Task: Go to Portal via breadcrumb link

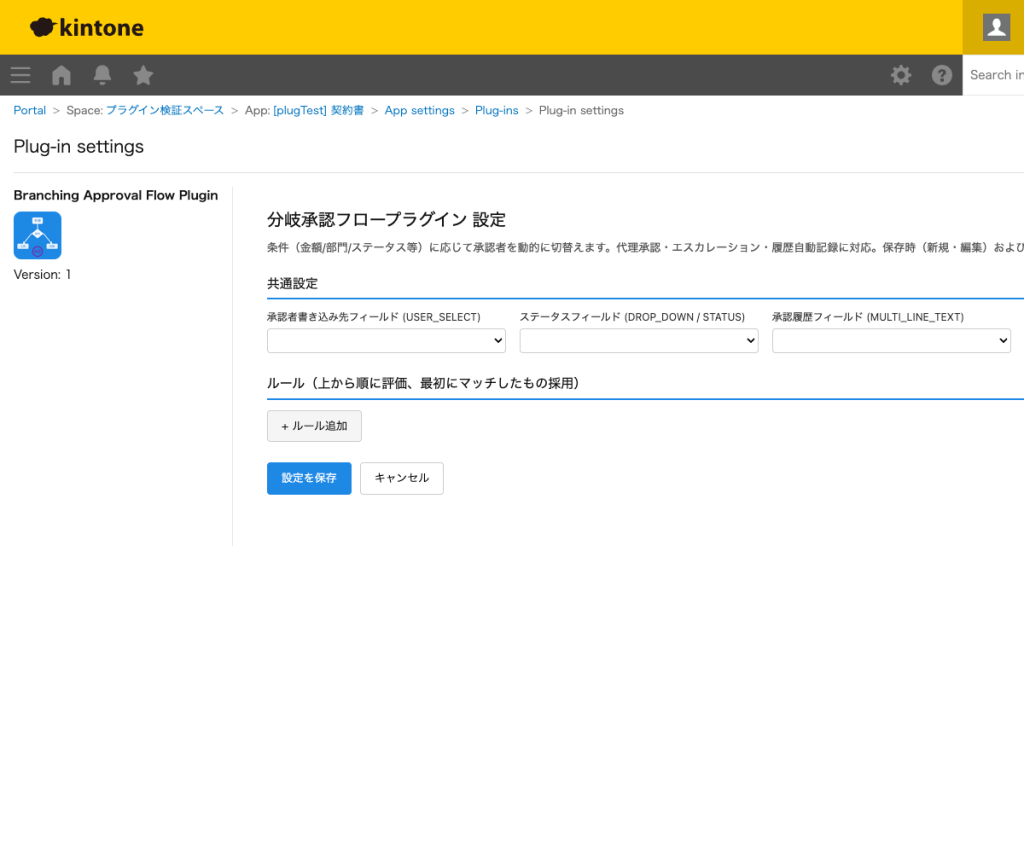Action: 29,110
